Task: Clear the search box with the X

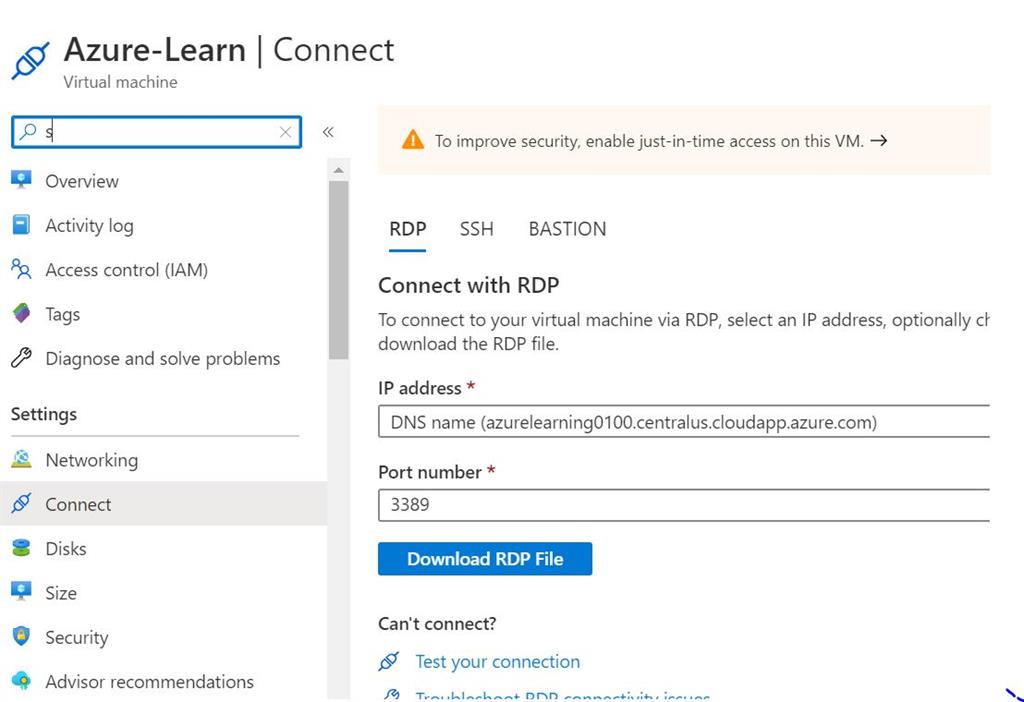Action: [285, 131]
